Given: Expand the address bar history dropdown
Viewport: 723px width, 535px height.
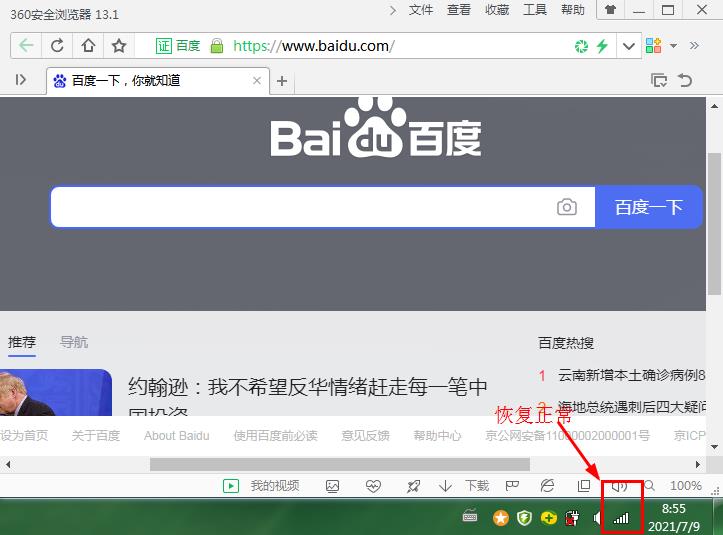Looking at the screenshot, I should [628, 46].
